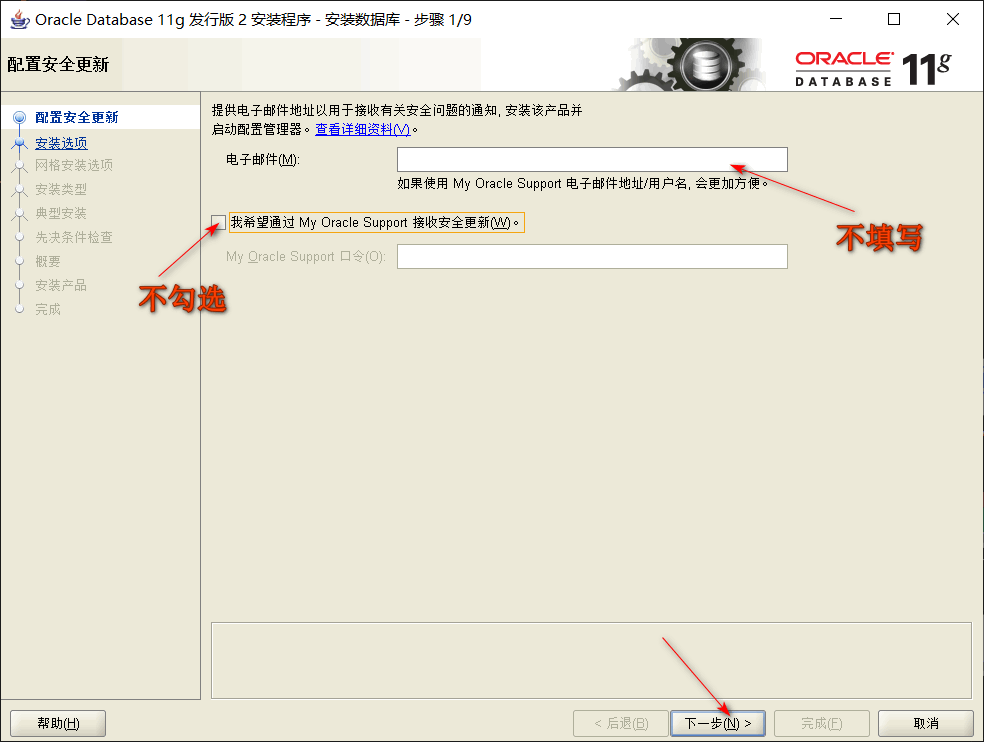Select the 安装类型 step
The width and height of the screenshot is (984, 742).
[x=61, y=189]
